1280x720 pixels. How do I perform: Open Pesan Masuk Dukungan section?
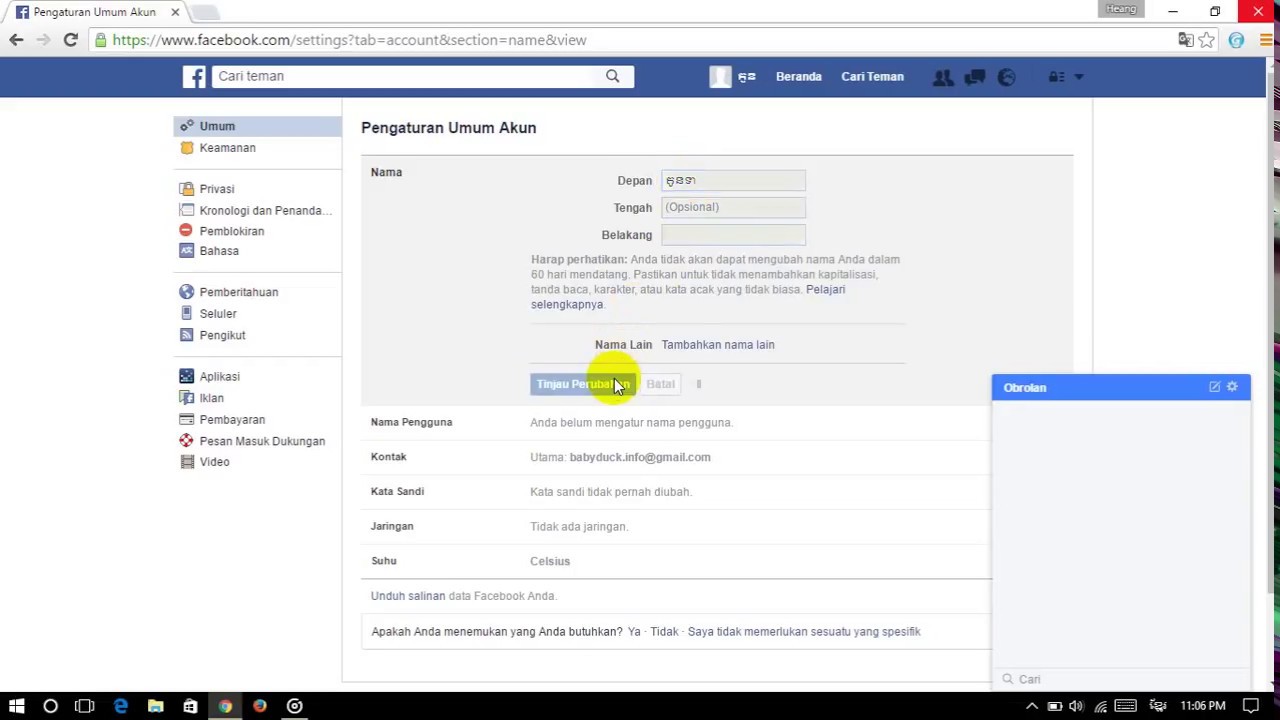(261, 441)
